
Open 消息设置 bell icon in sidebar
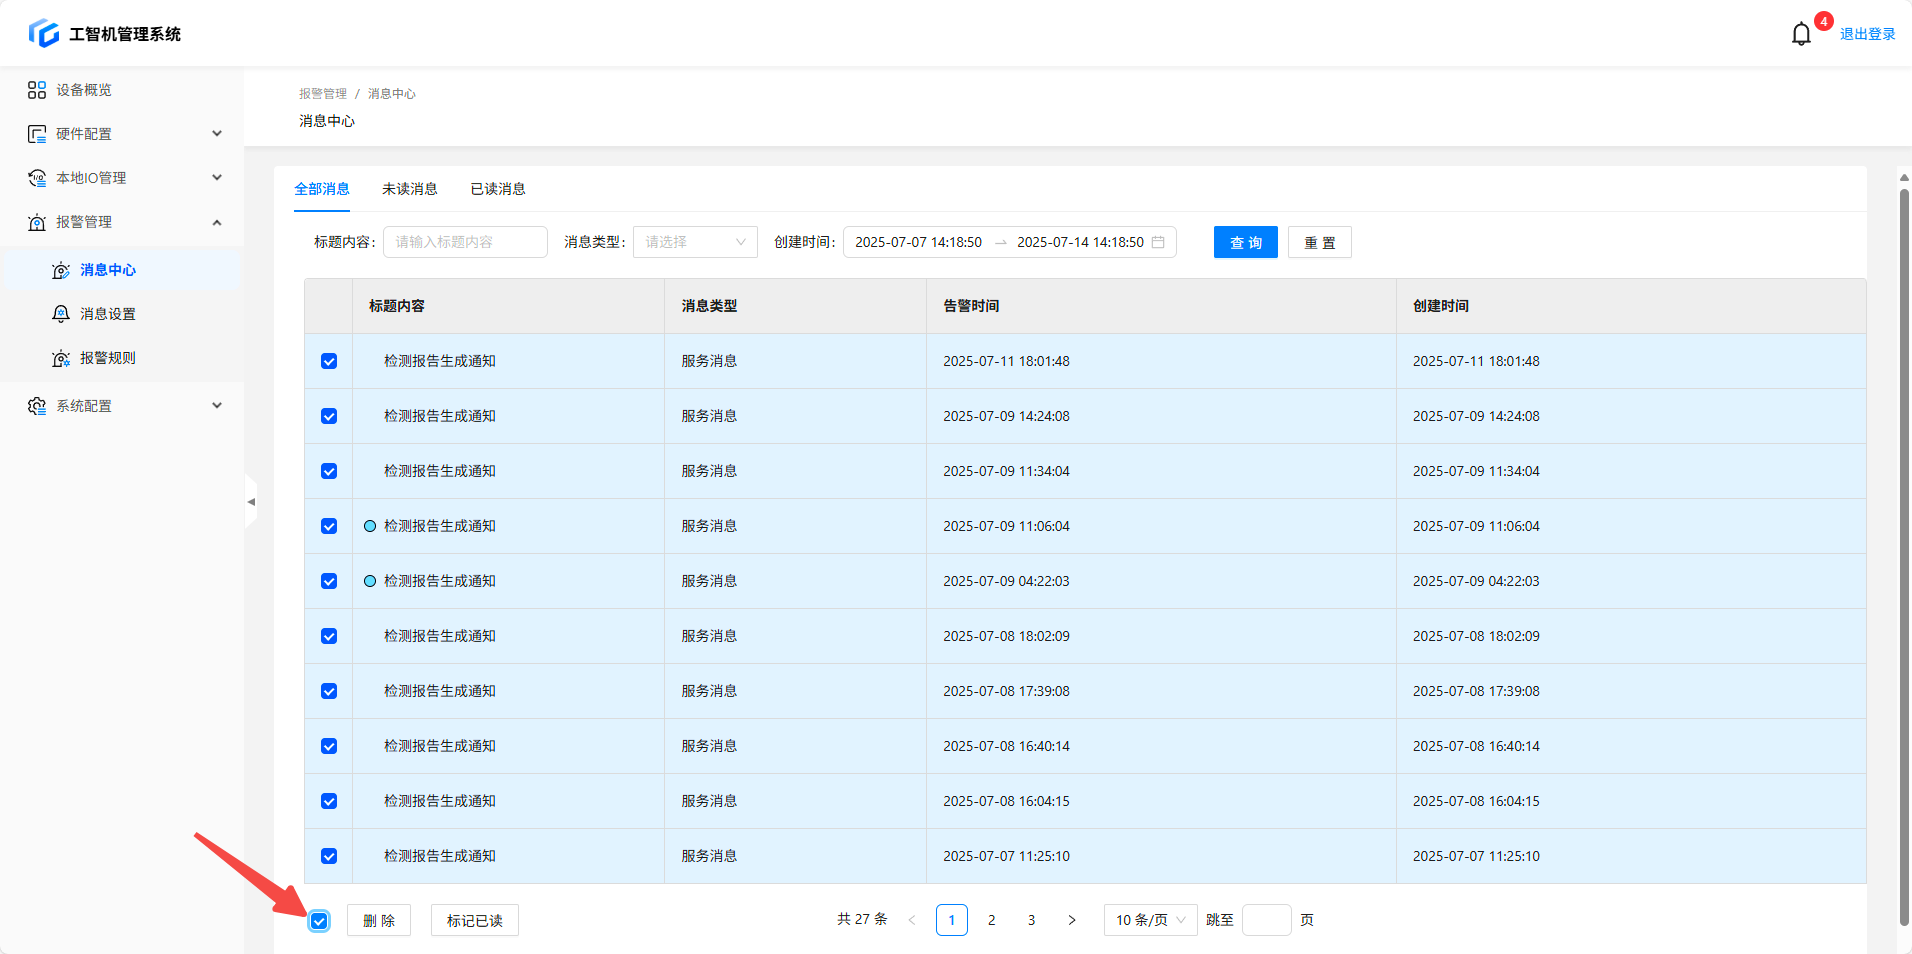click(61, 314)
